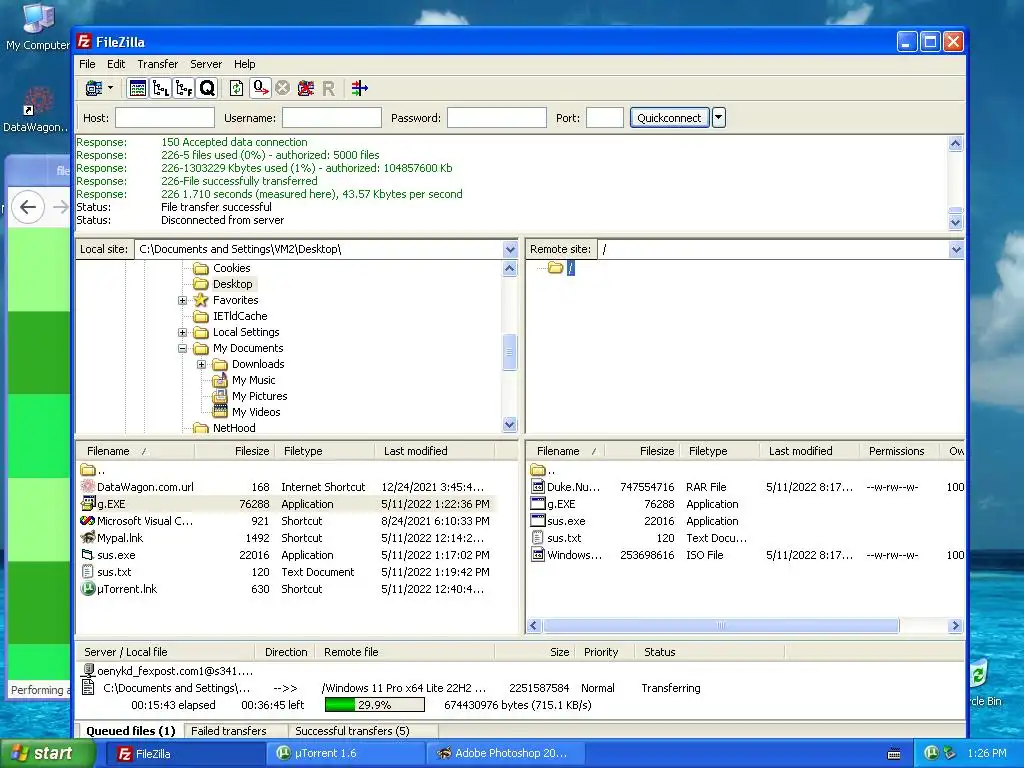Open the Remote site path dropdown
This screenshot has width=1024, height=768.
pos(956,249)
